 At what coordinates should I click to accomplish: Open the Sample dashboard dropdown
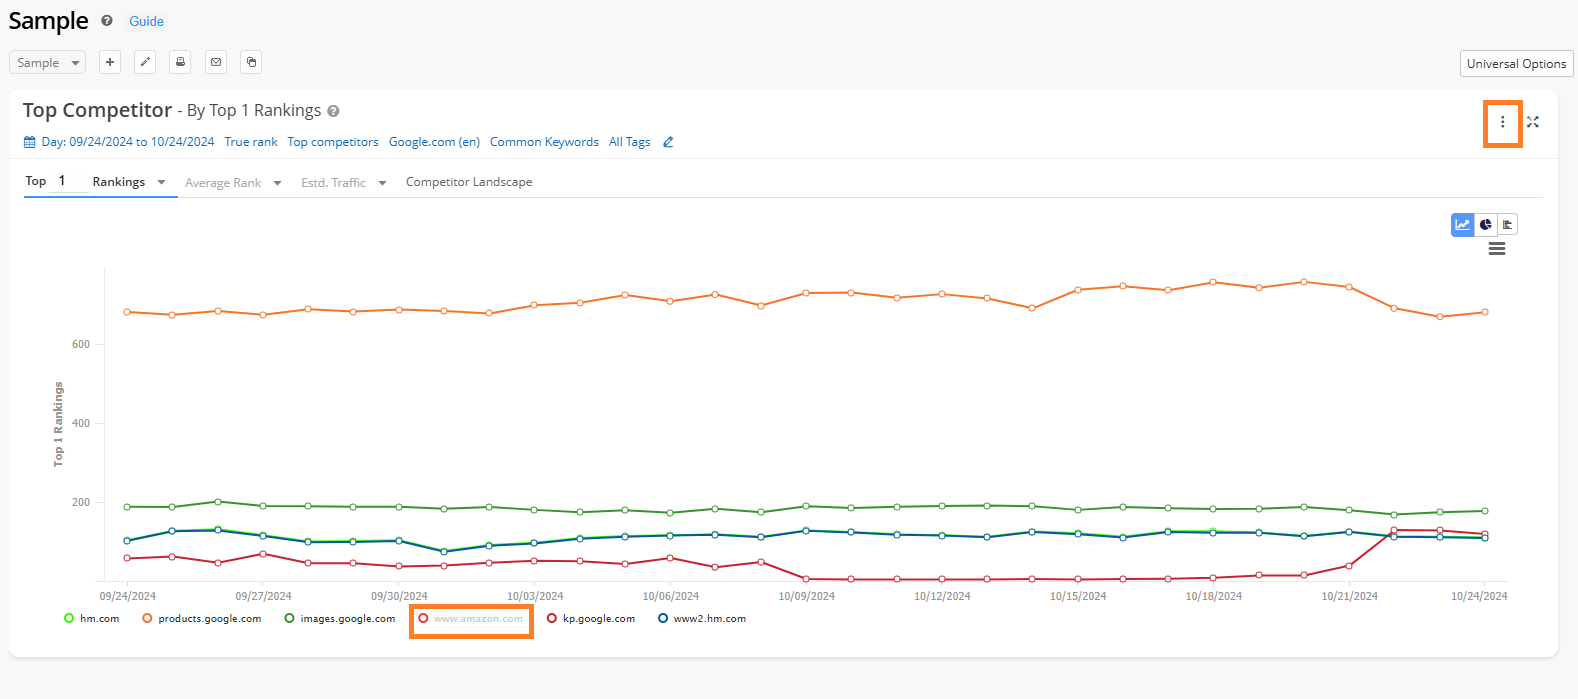click(47, 63)
